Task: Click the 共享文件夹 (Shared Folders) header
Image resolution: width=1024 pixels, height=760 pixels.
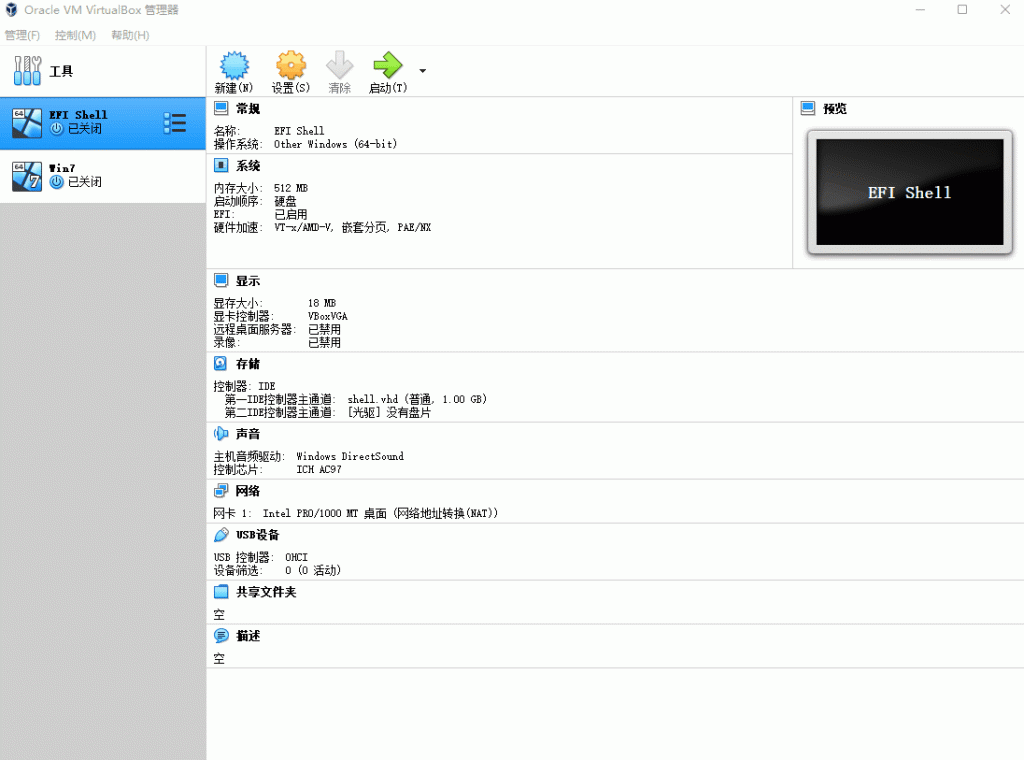Action: click(x=265, y=592)
